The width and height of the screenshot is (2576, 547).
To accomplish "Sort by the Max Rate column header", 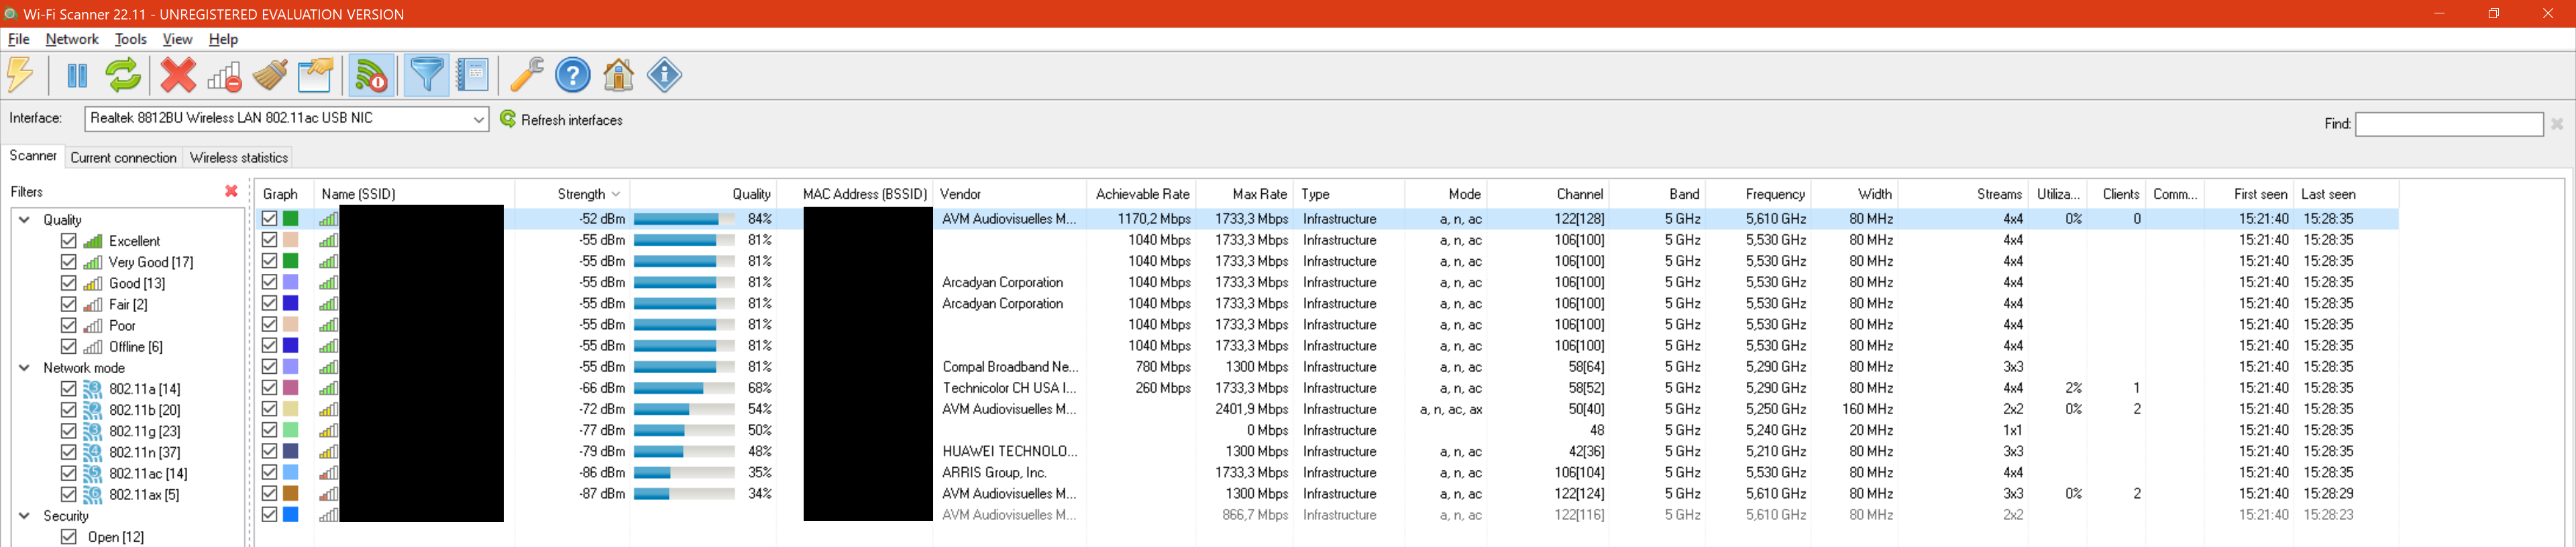I will pos(1244,194).
